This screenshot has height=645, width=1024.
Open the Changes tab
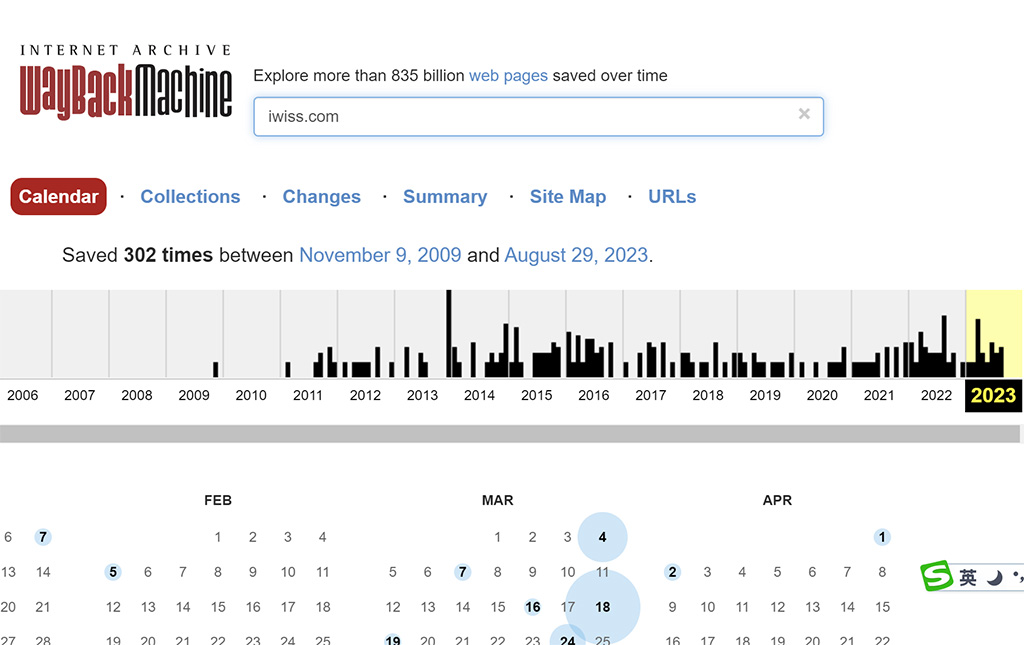coord(321,197)
